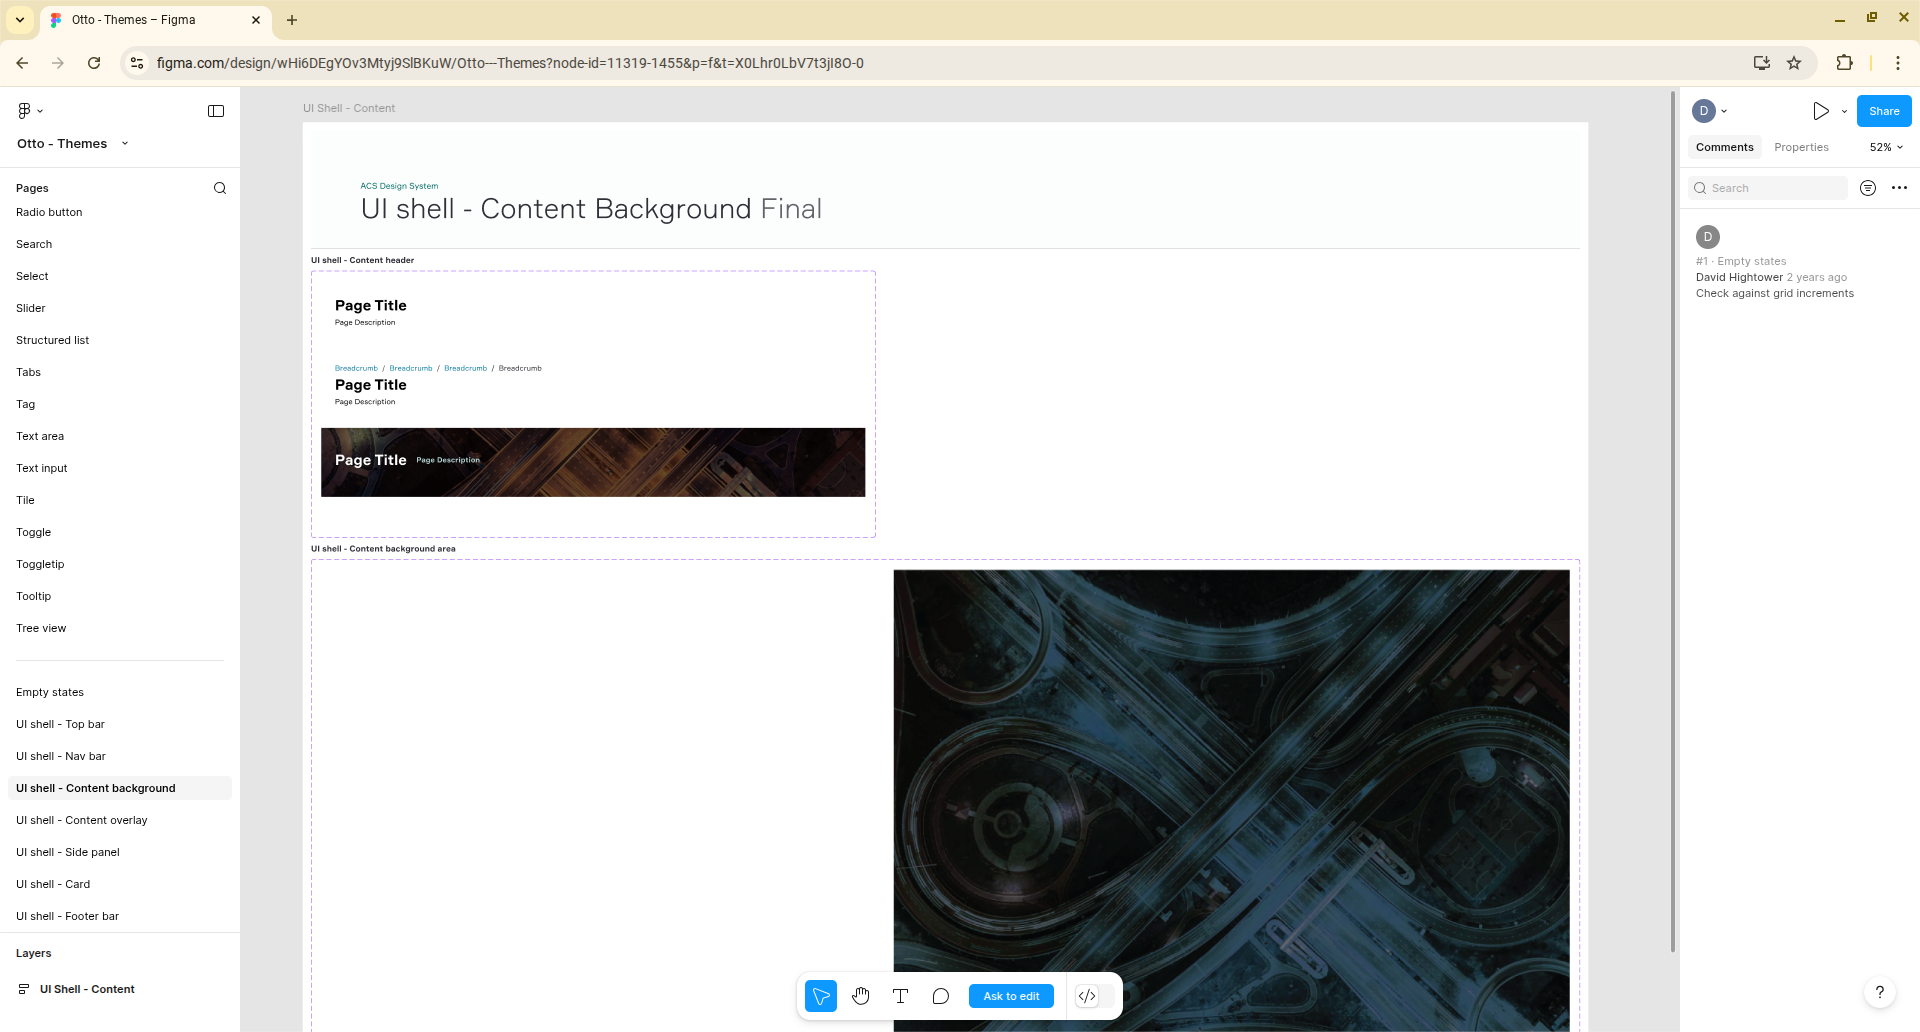This screenshot has height=1032, width=1920.
Task: Open comments more options menu
Action: pos(1899,188)
